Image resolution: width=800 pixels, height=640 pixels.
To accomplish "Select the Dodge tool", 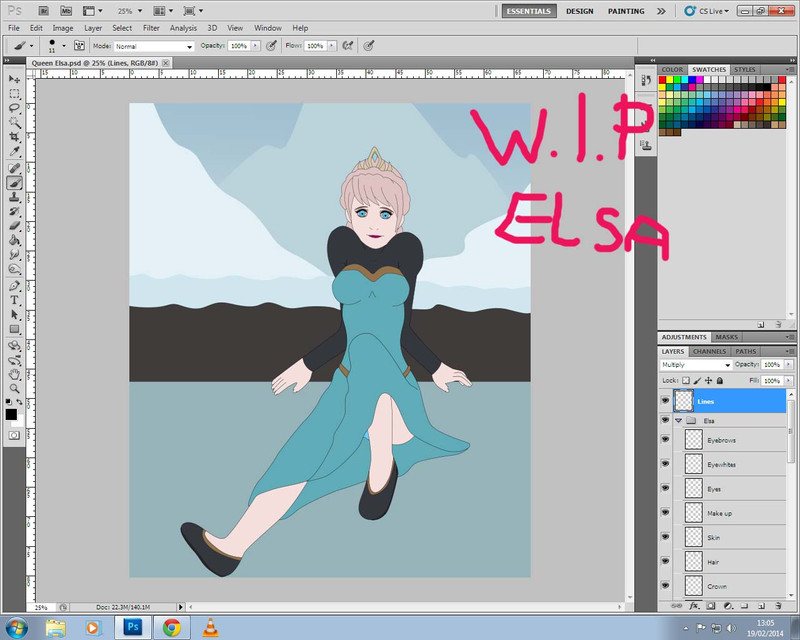I will click(14, 268).
